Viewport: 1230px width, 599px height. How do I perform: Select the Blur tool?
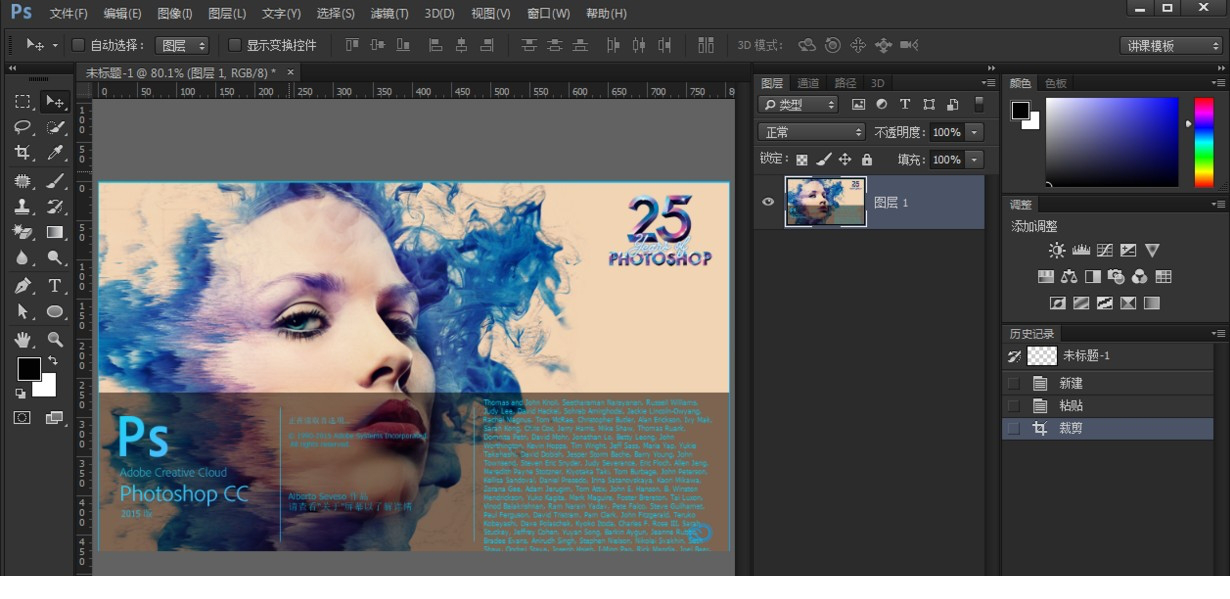pos(22,258)
